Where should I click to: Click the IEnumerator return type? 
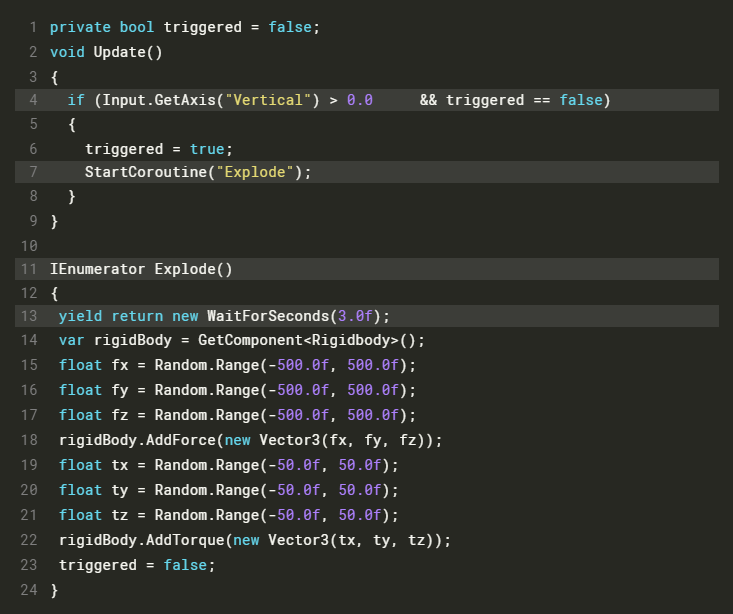point(97,268)
